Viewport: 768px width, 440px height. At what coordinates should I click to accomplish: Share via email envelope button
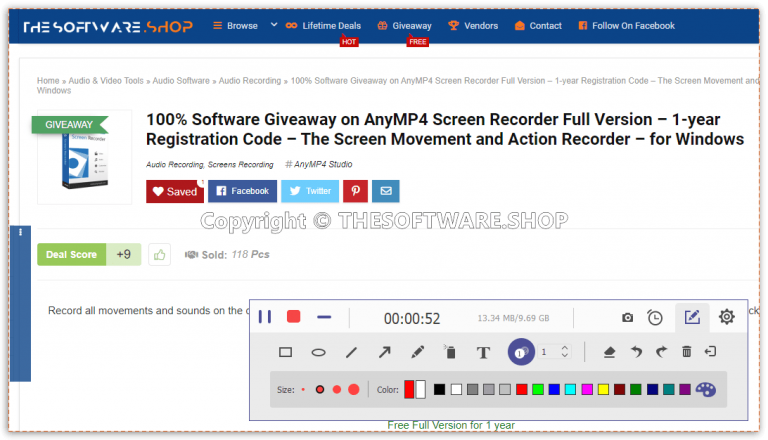[x=386, y=191]
